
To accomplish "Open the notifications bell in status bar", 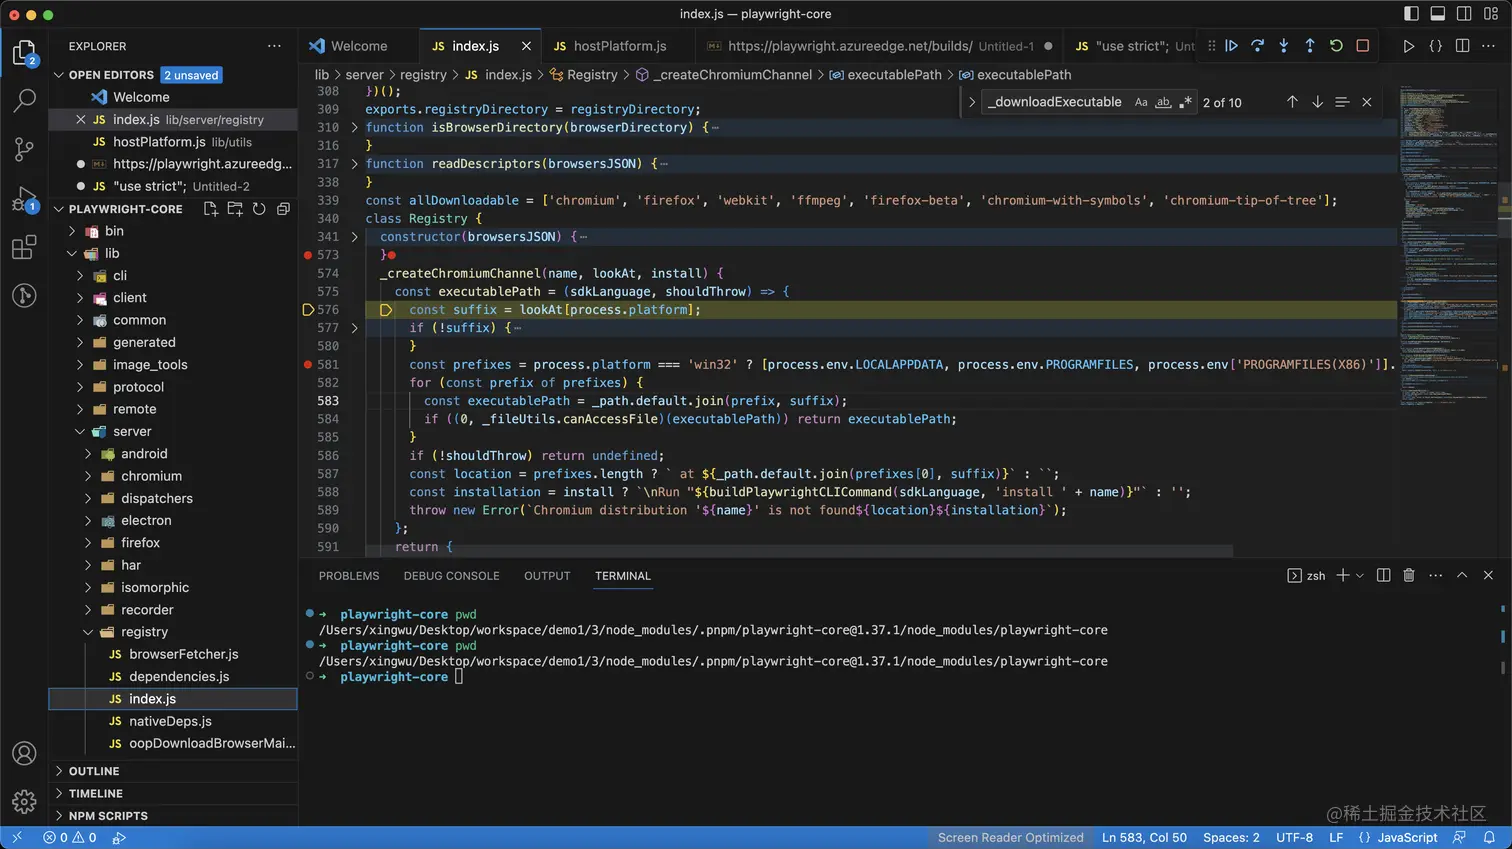I will 1489,838.
